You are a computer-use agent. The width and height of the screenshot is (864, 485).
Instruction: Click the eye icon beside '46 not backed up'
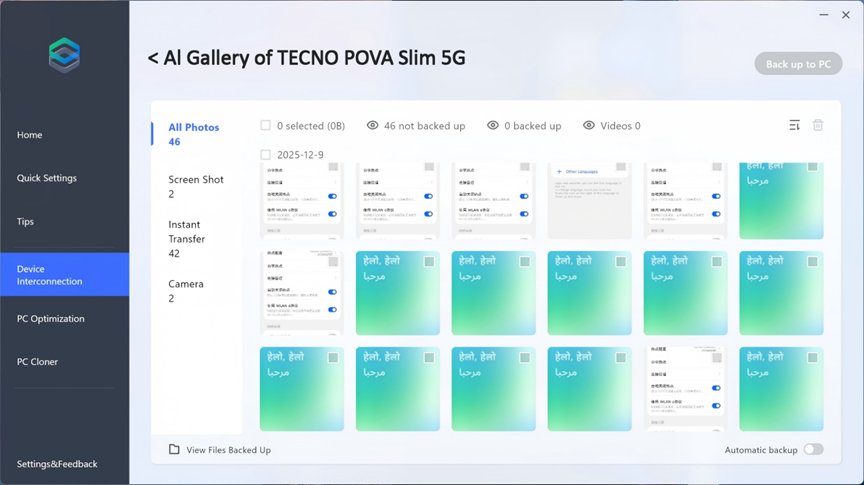click(x=372, y=126)
